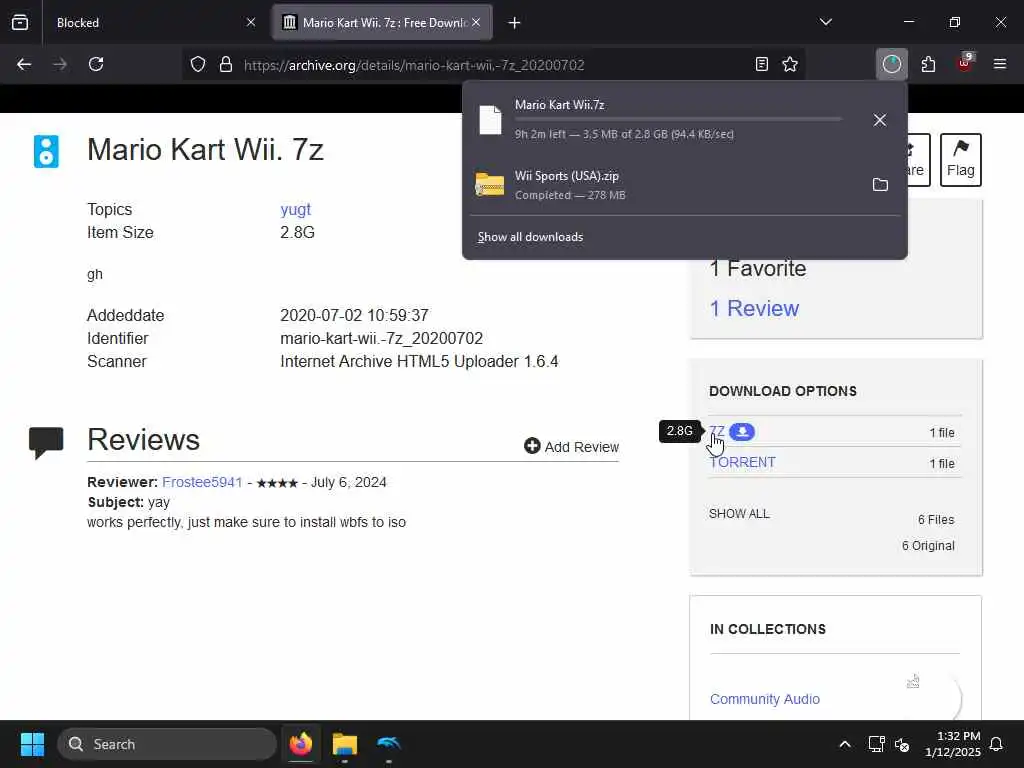Open notification bell in taskbar

click(x=997, y=744)
